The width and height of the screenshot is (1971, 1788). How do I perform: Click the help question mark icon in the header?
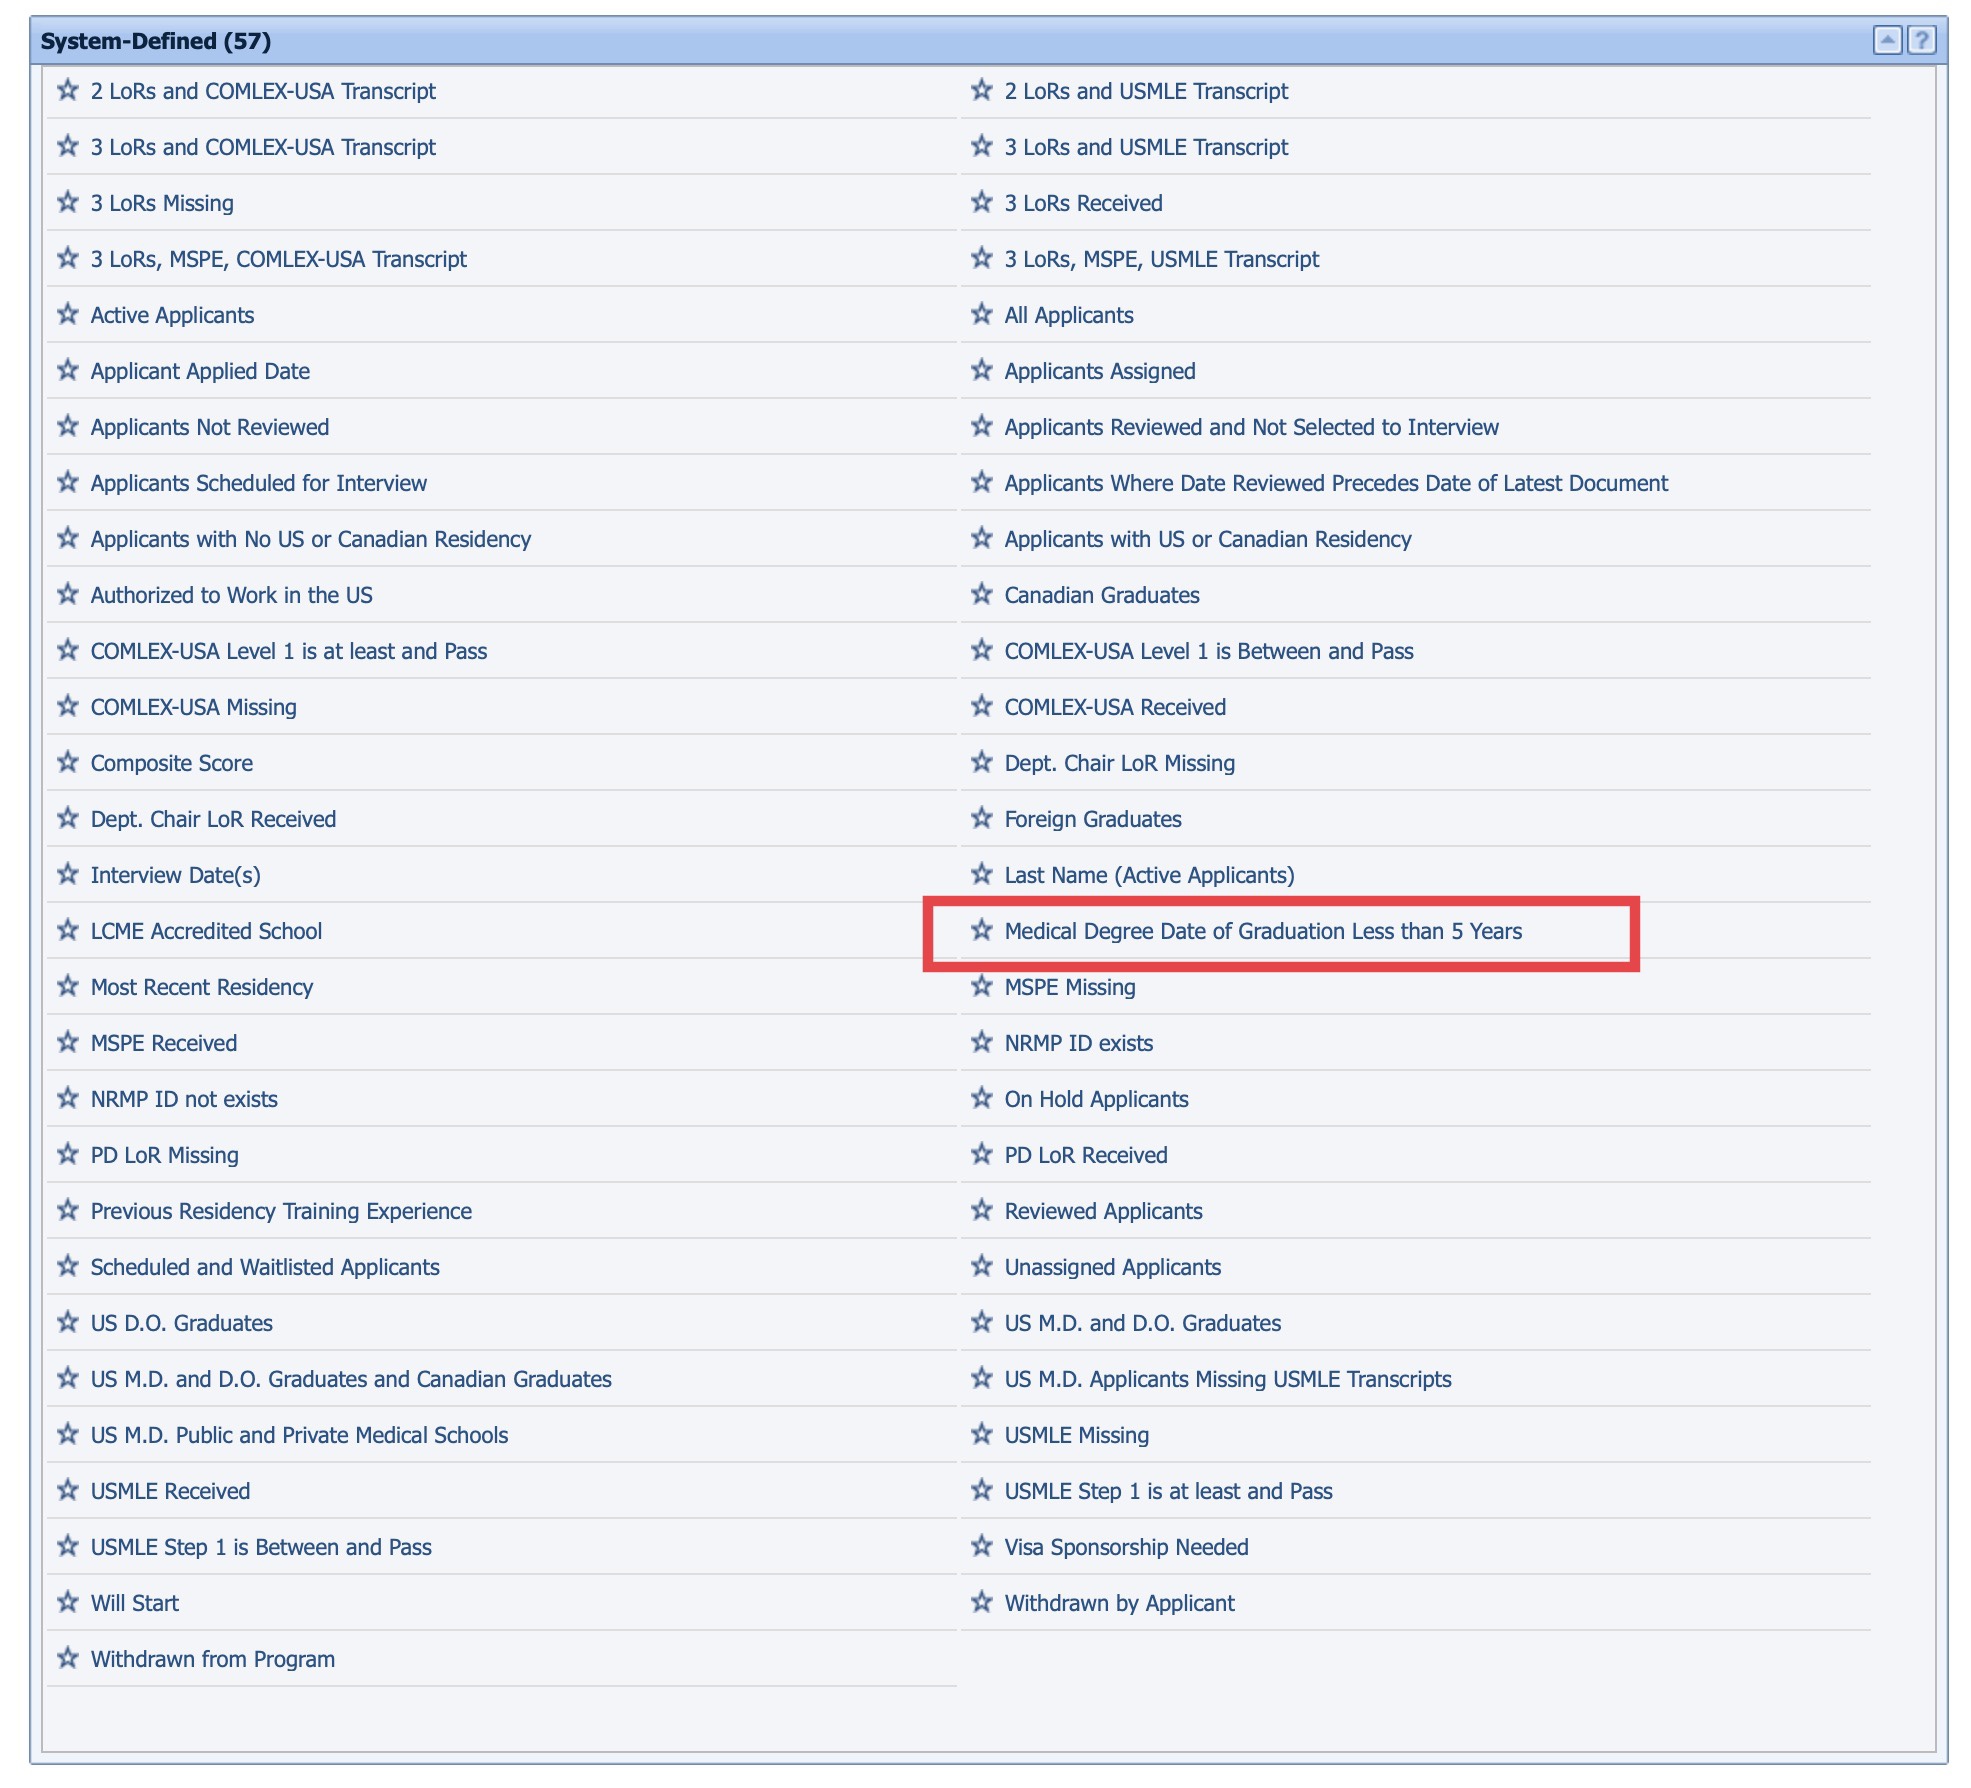[x=1921, y=40]
